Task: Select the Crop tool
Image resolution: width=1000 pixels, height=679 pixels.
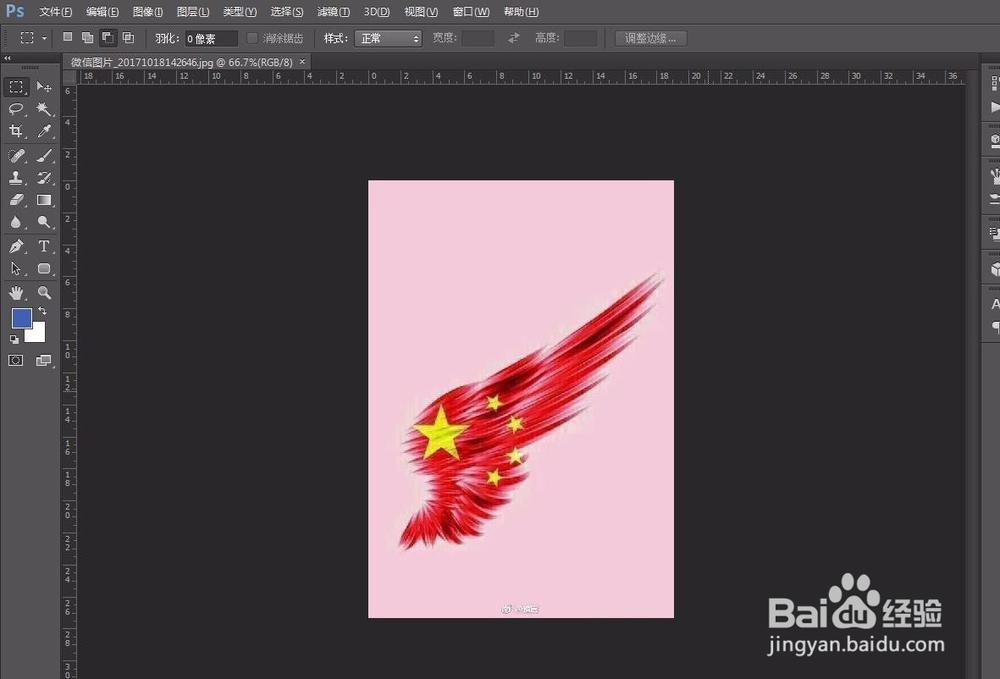Action: (x=16, y=131)
